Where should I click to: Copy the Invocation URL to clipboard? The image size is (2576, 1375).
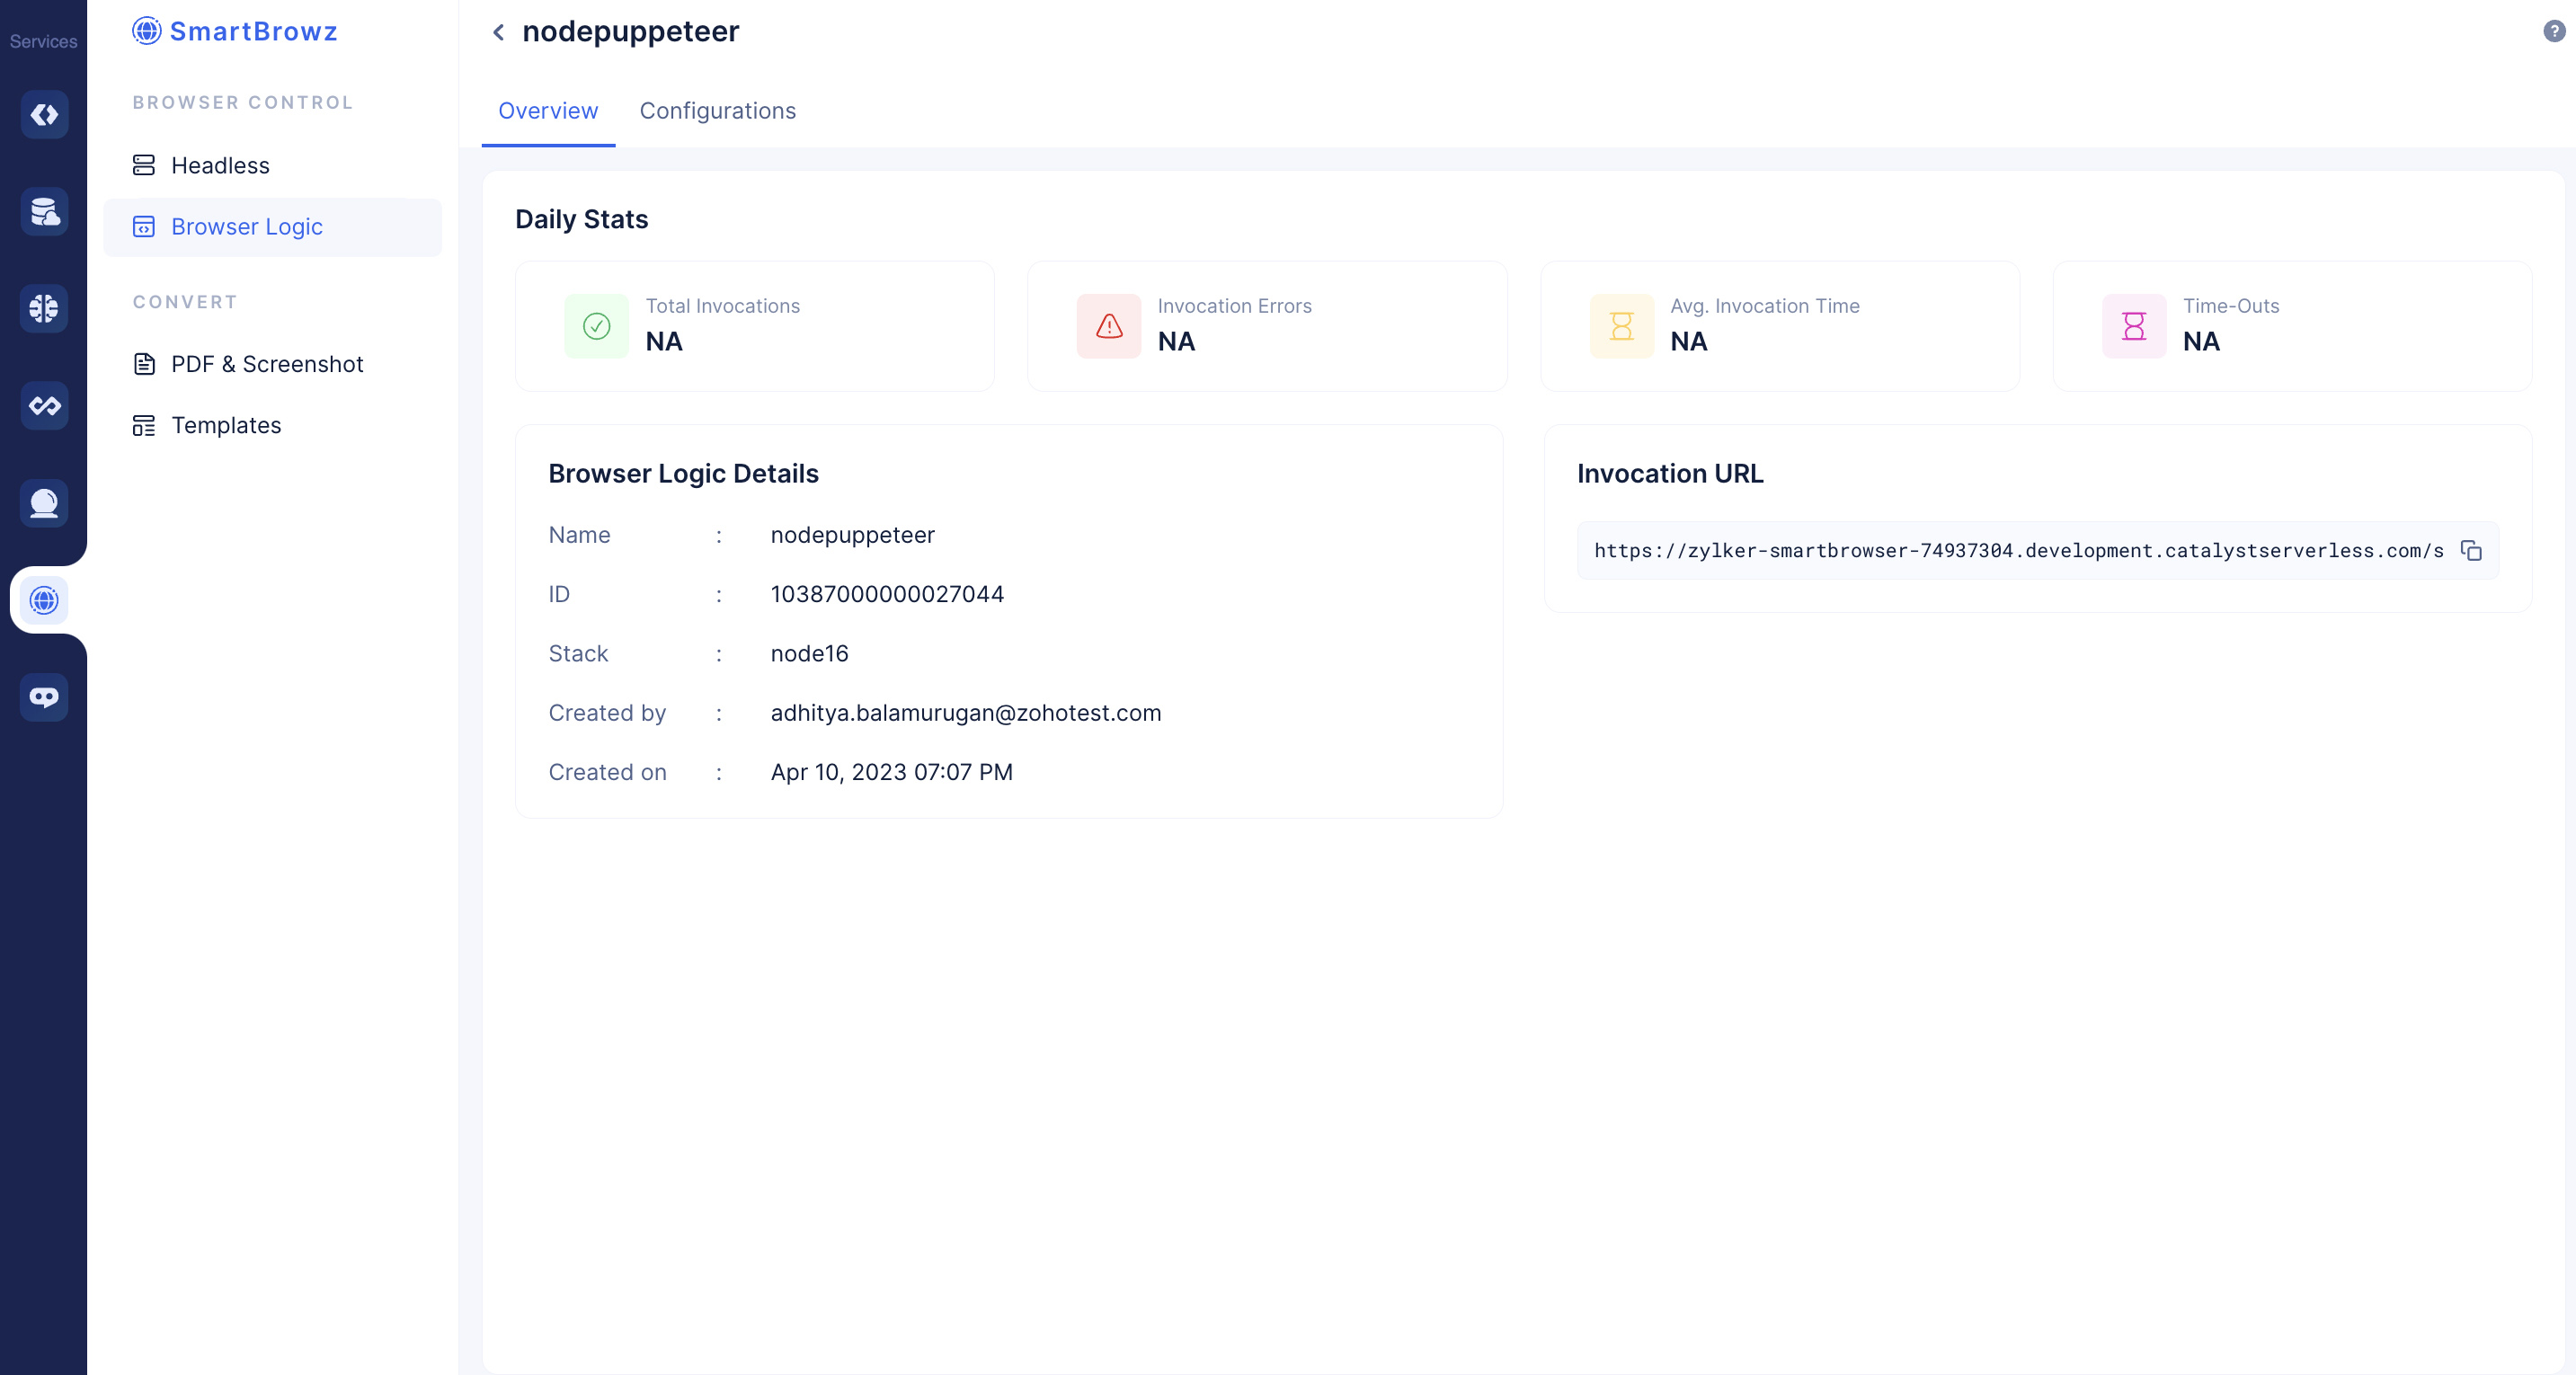point(2474,548)
